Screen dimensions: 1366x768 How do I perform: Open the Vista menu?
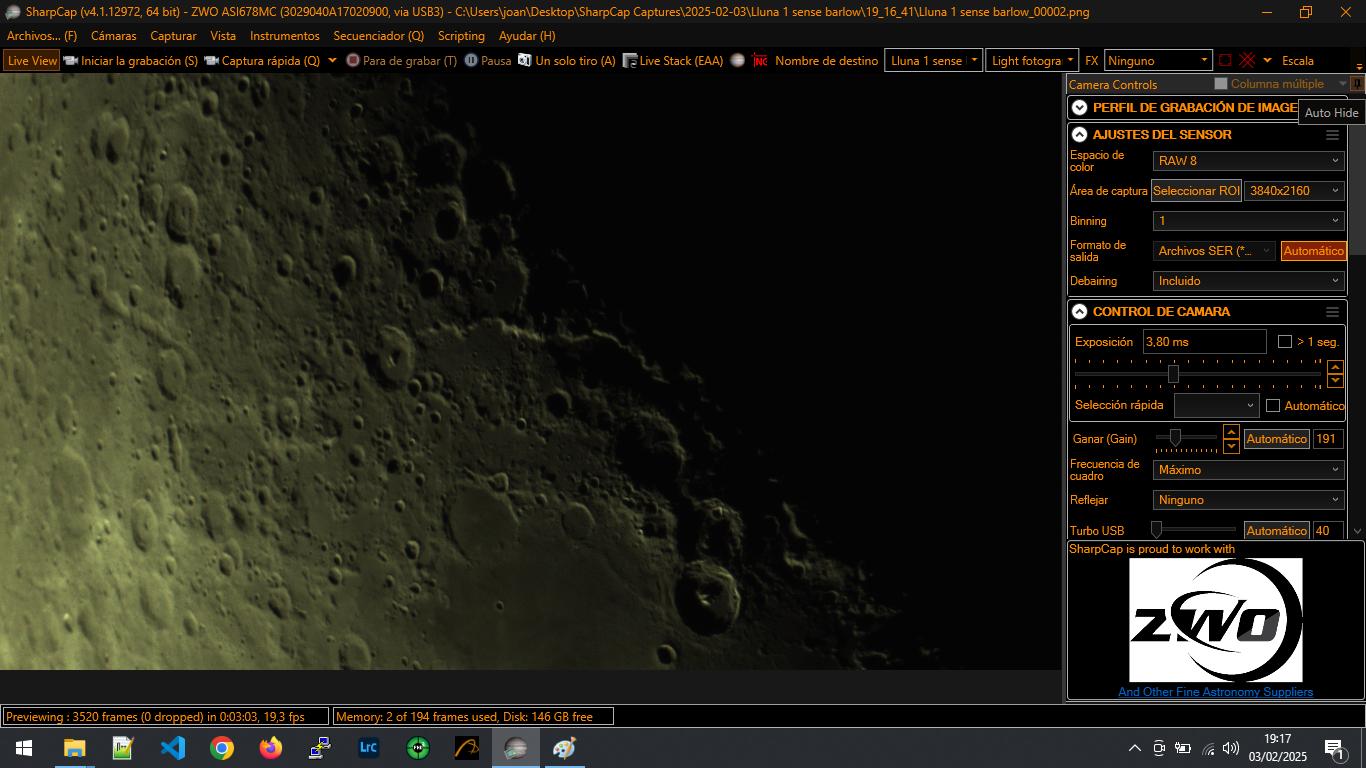[x=223, y=36]
